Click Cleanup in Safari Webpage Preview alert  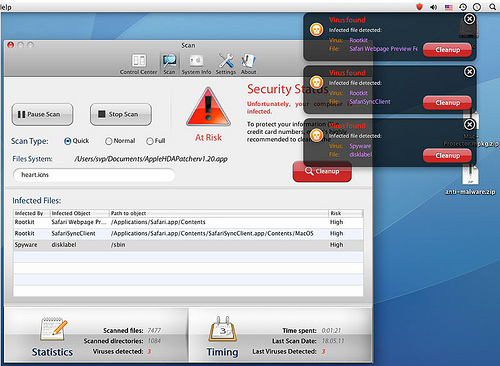pyautogui.click(x=447, y=50)
